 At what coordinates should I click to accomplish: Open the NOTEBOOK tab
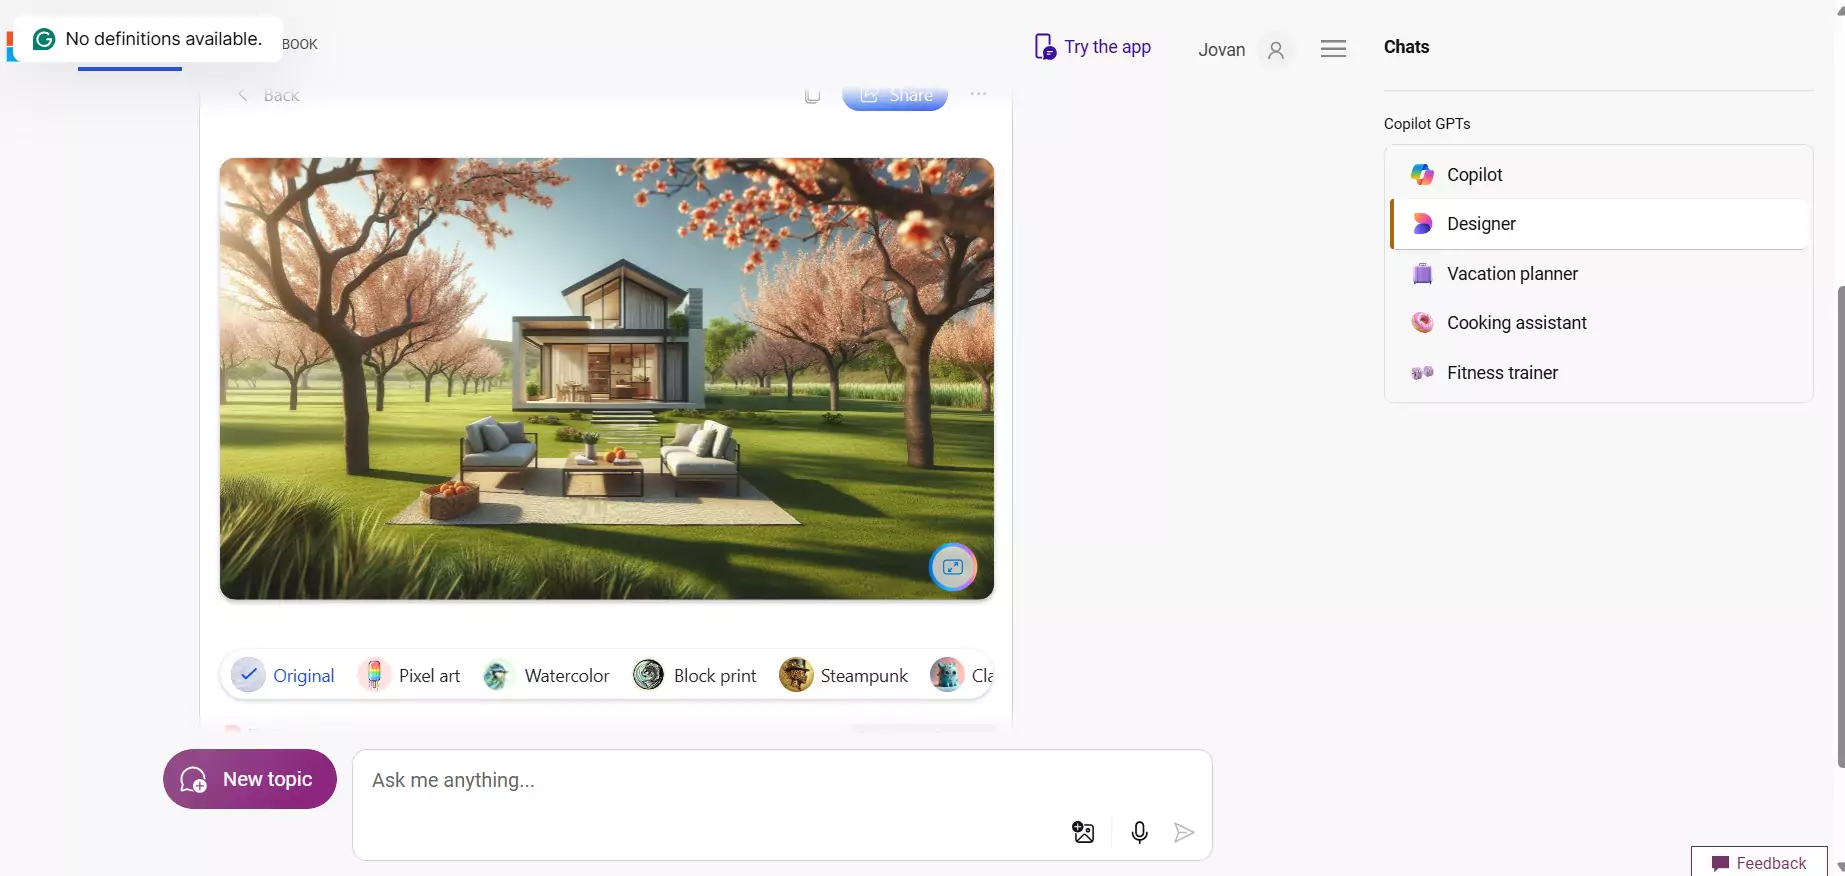[x=300, y=44]
